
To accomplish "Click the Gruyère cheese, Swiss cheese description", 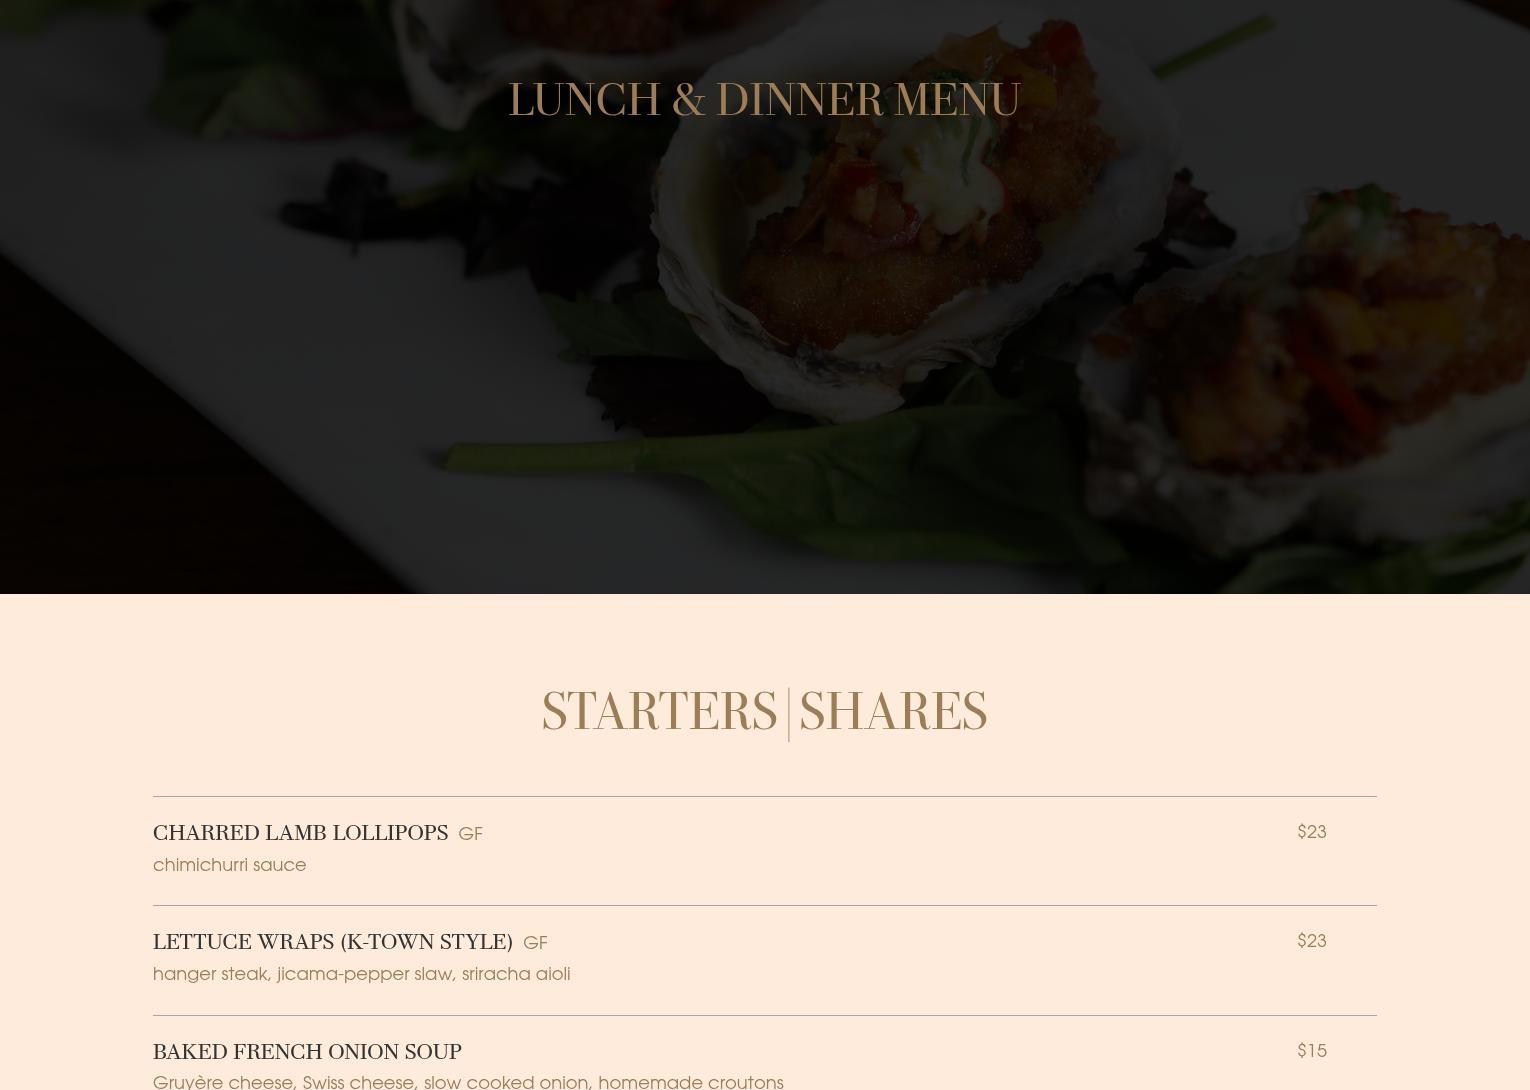I will [x=468, y=1081].
